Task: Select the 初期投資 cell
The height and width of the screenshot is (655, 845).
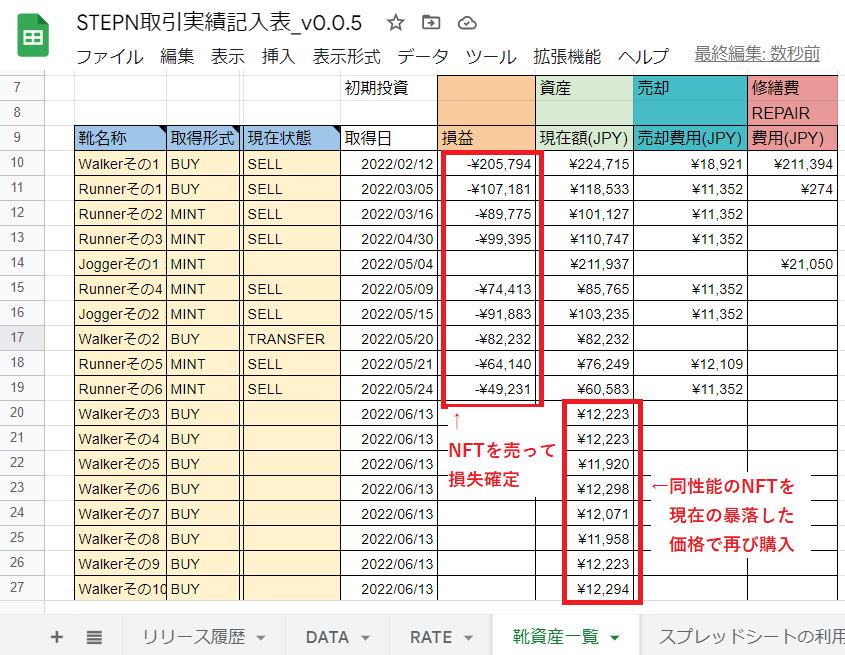Action: [389, 88]
